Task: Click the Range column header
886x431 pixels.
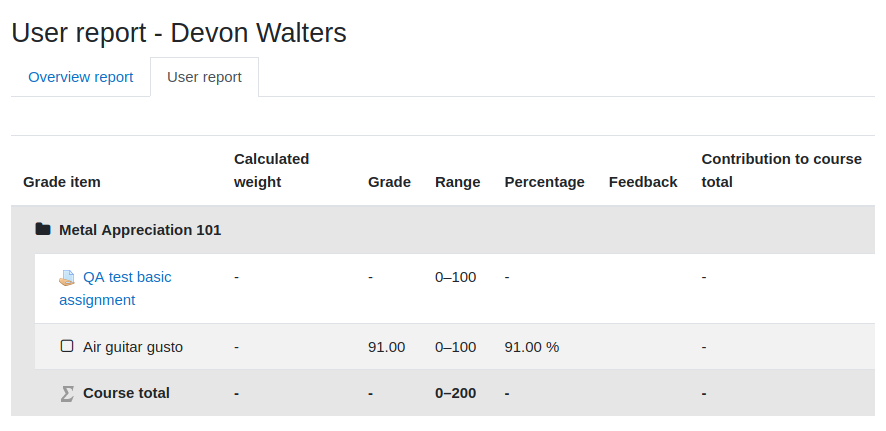Action: click(x=458, y=182)
